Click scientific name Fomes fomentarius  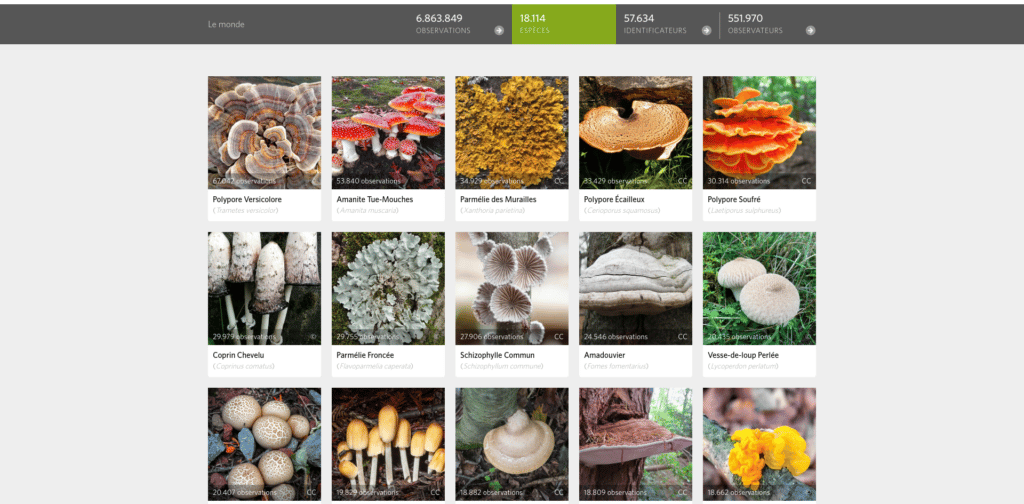coord(616,366)
